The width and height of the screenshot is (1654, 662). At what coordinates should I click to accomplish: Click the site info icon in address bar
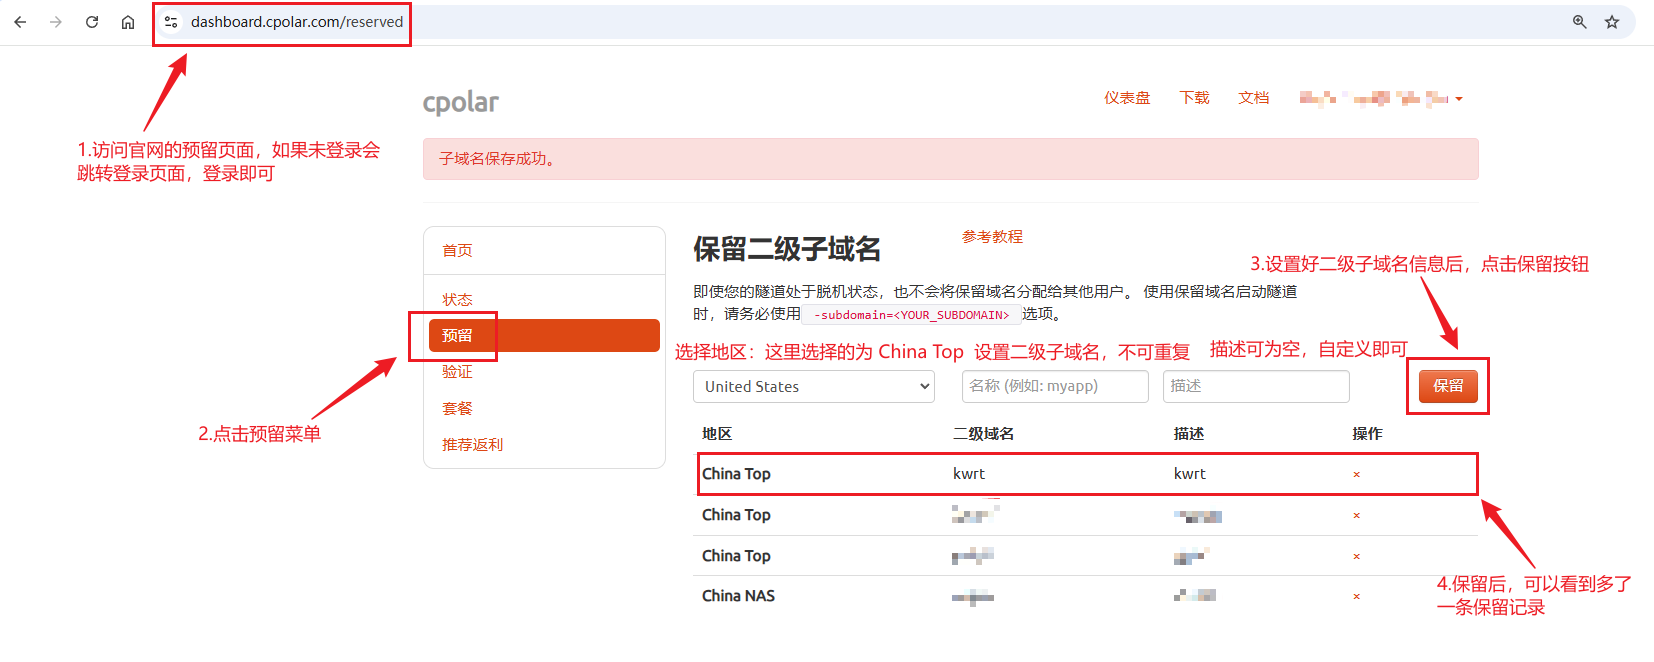(171, 22)
